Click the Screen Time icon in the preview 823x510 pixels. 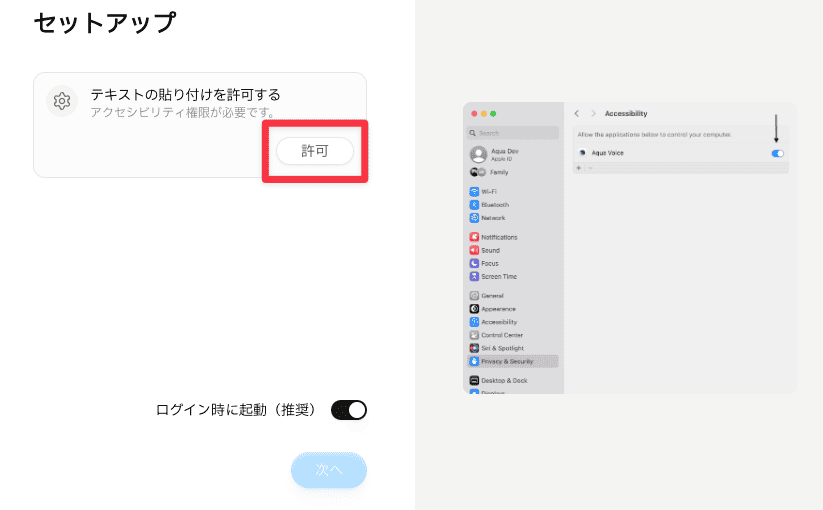[x=474, y=277]
